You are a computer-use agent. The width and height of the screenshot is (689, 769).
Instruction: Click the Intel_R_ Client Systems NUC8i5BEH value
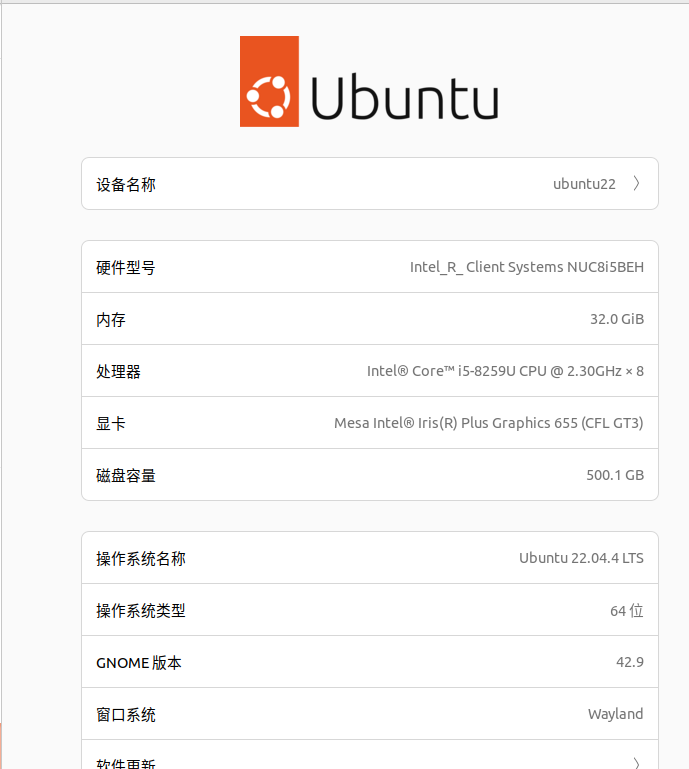pyautogui.click(x=527, y=267)
